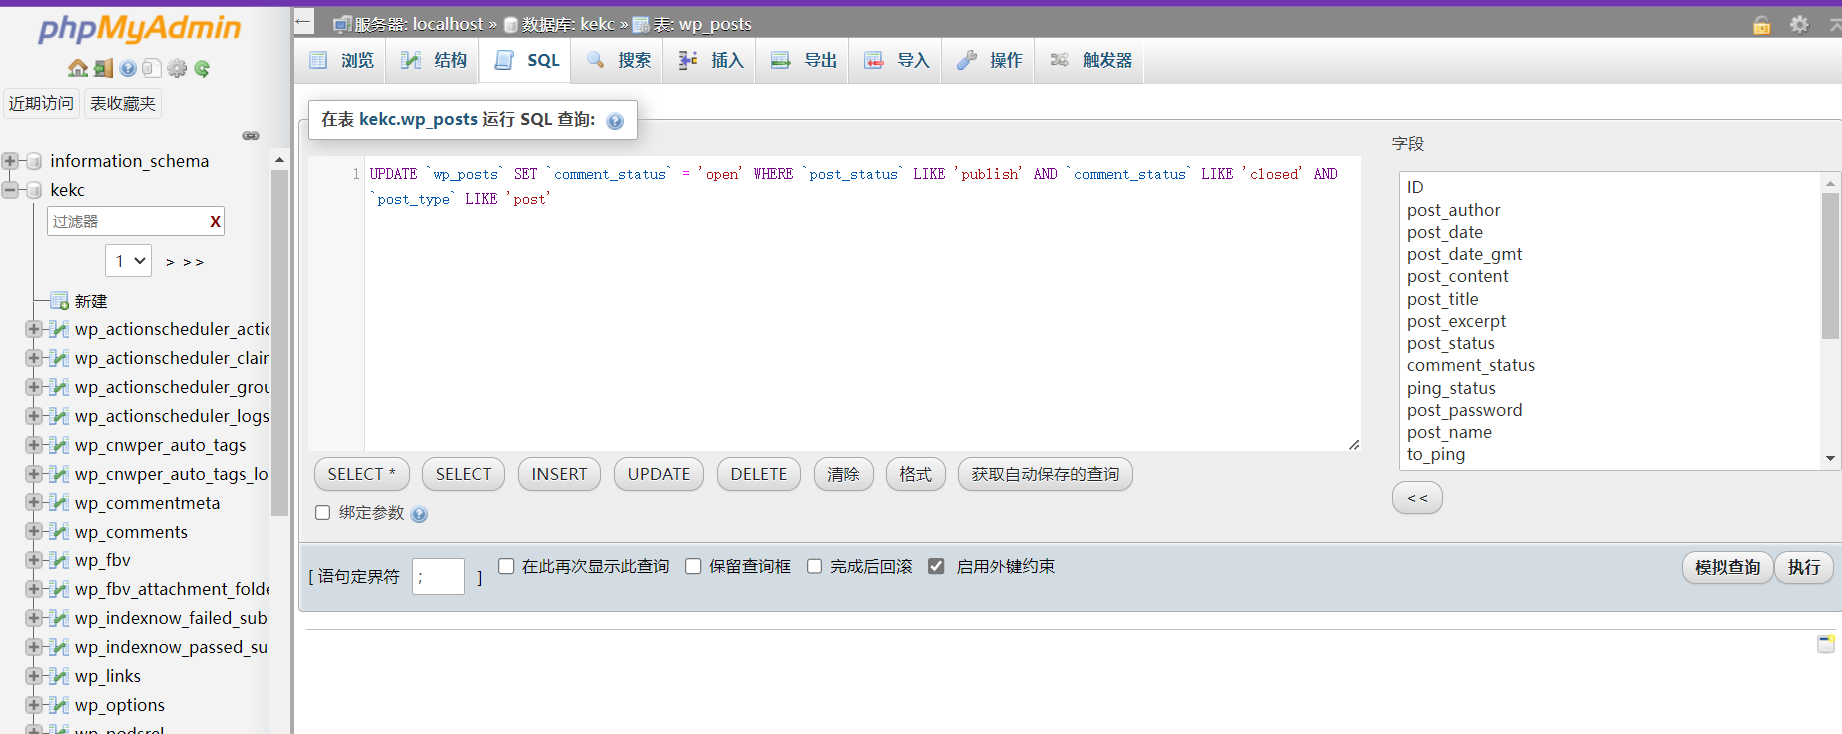Enable the 绑定参数 checkbox
This screenshot has width=1842, height=734.
point(323,513)
